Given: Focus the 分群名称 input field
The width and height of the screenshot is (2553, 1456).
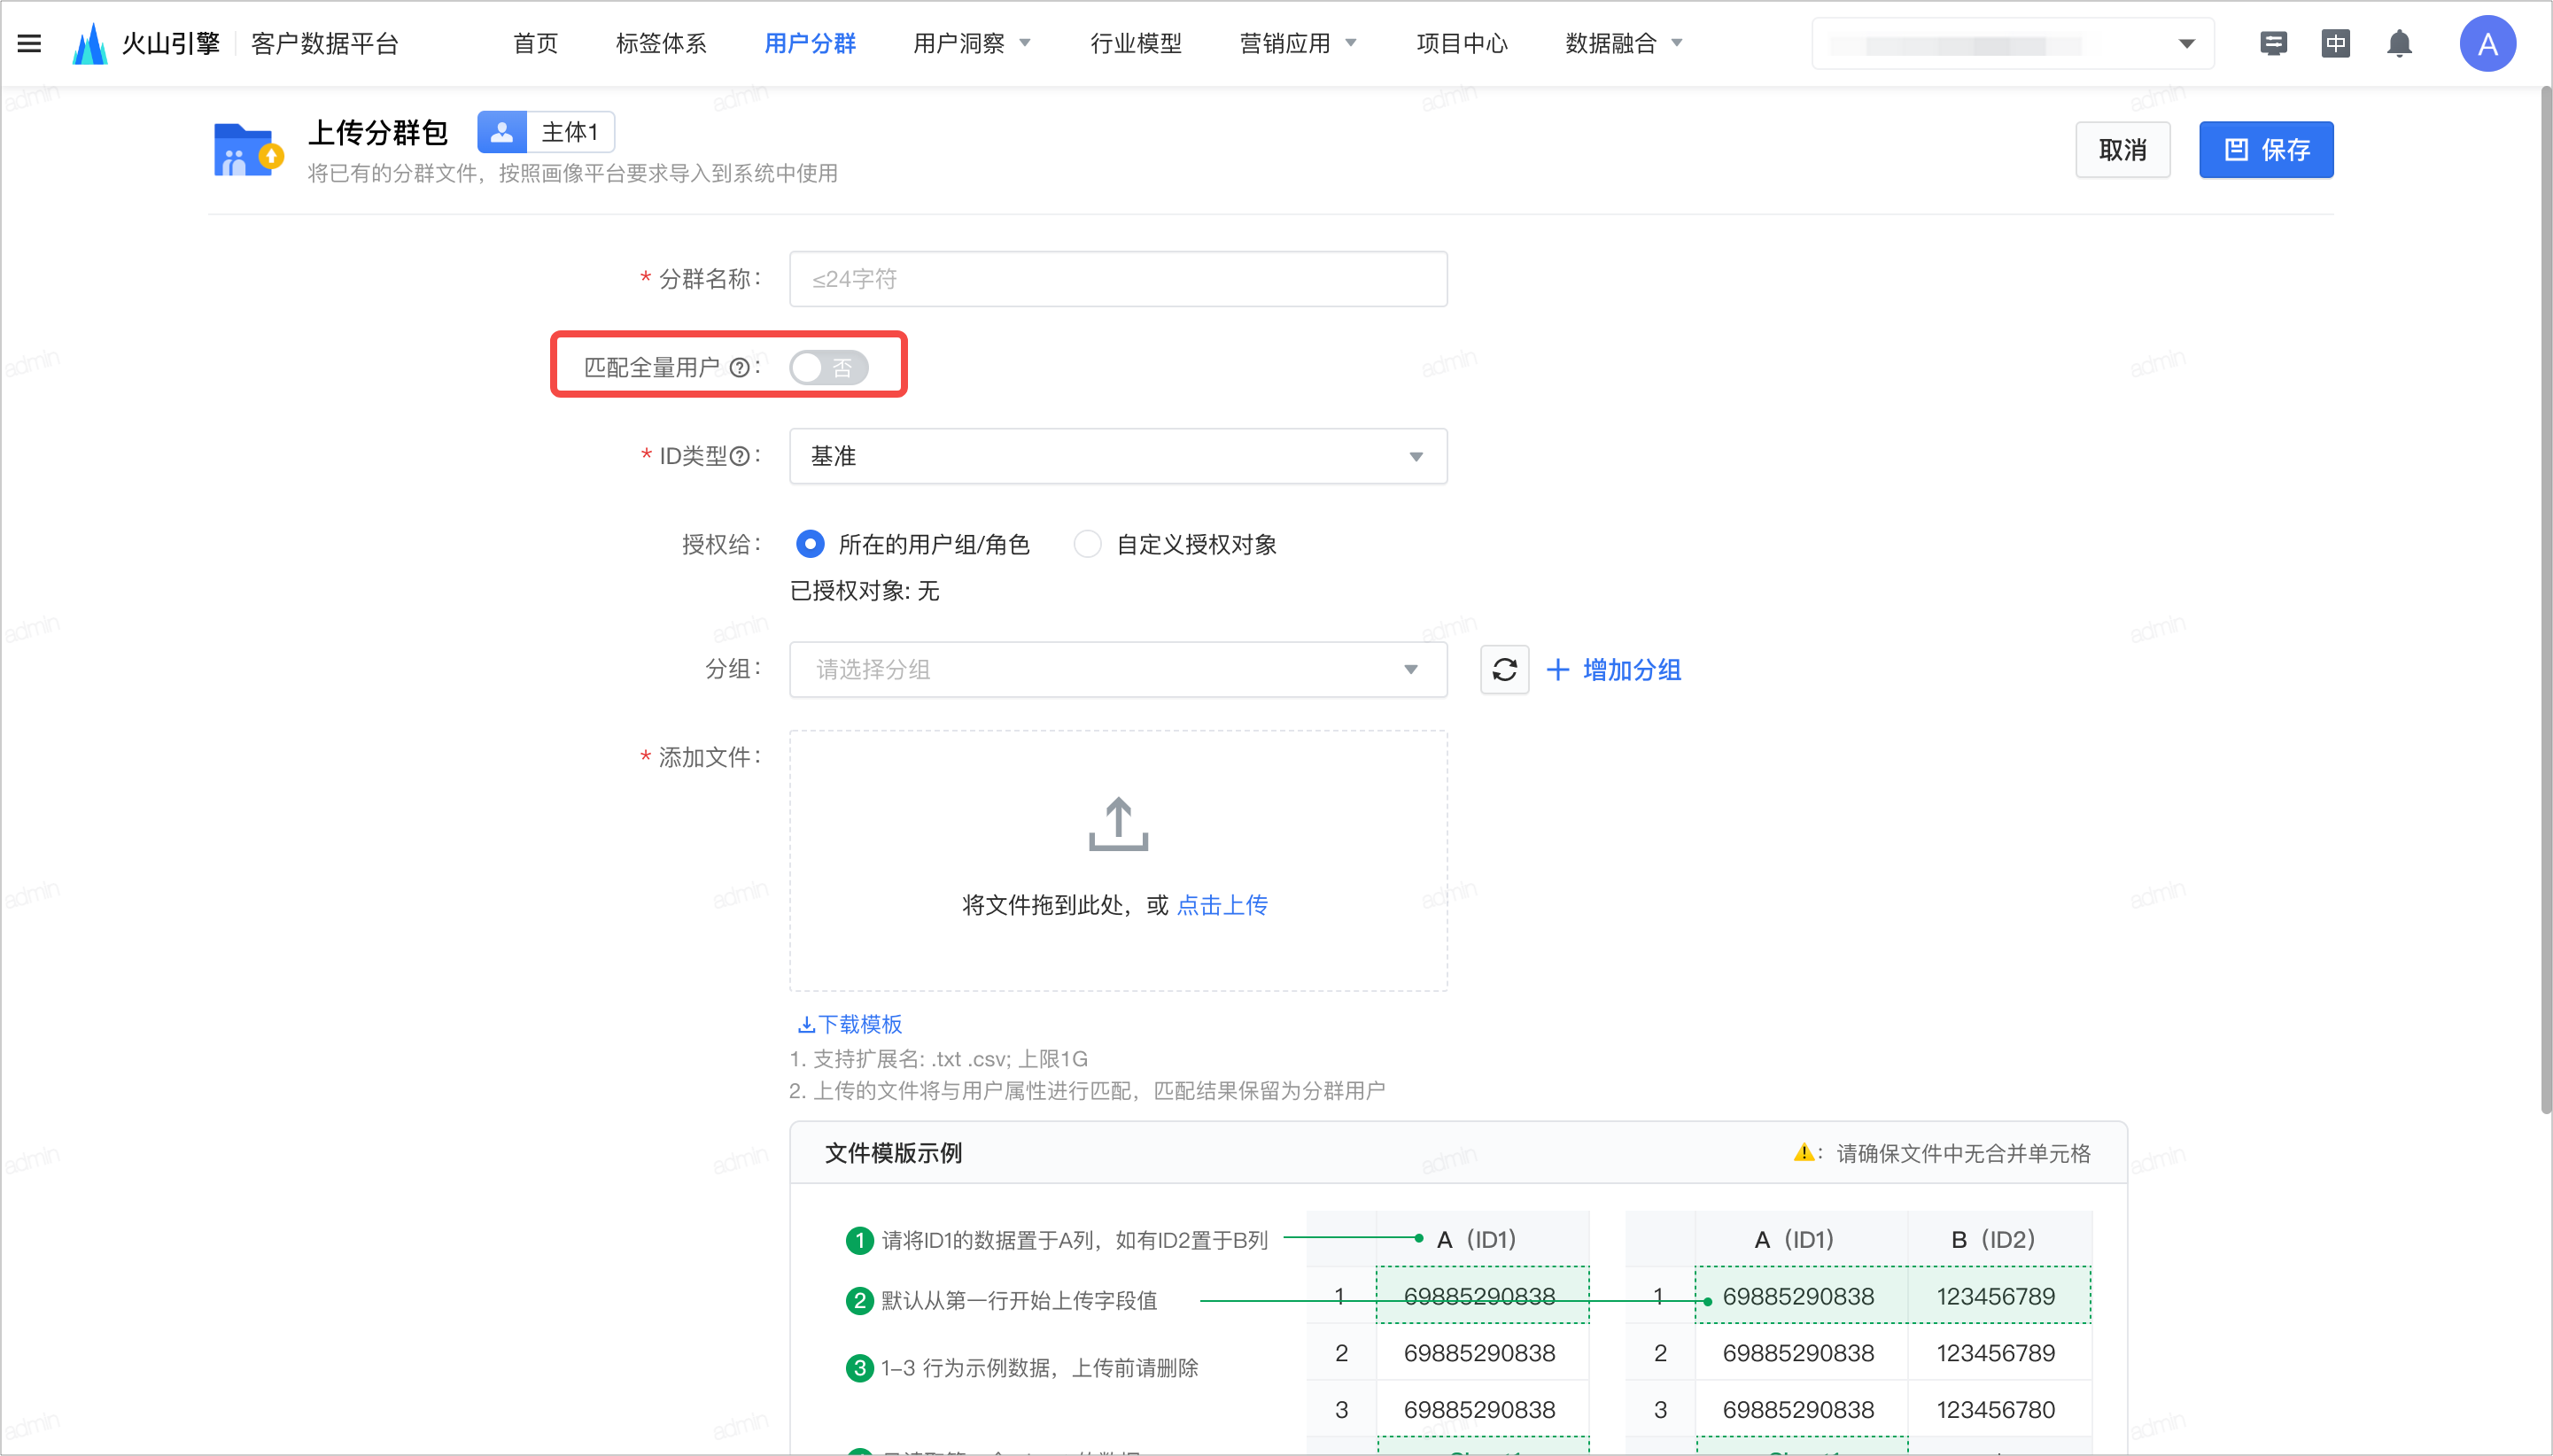Looking at the screenshot, I should coord(1118,279).
